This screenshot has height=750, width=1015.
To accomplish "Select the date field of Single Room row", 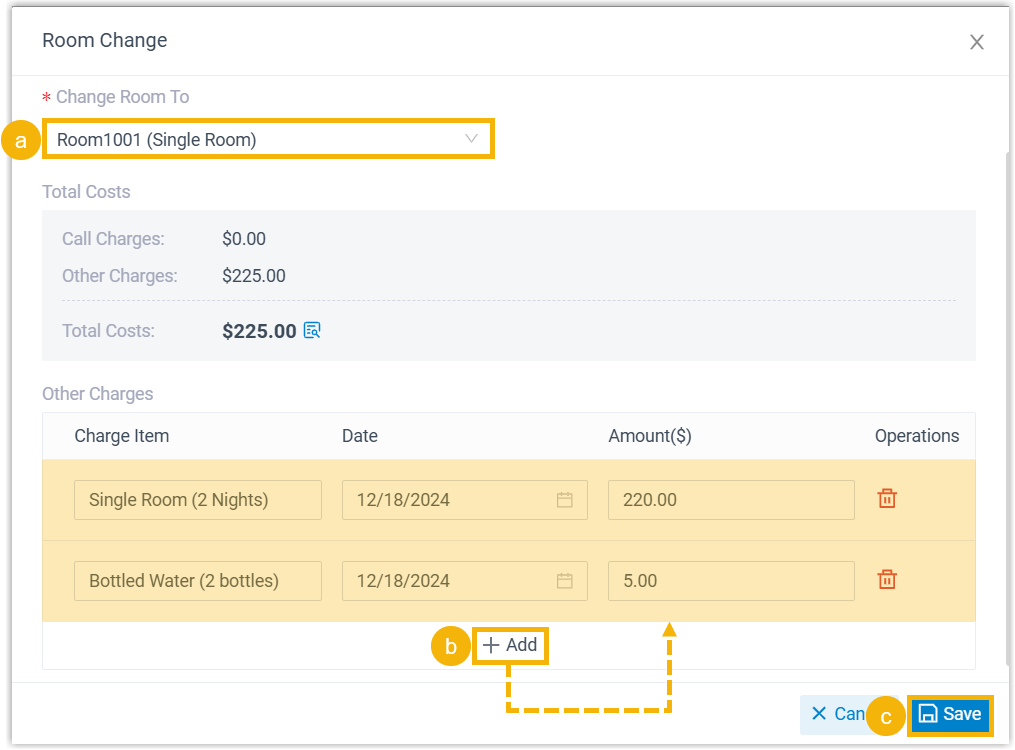I will 445,500.
